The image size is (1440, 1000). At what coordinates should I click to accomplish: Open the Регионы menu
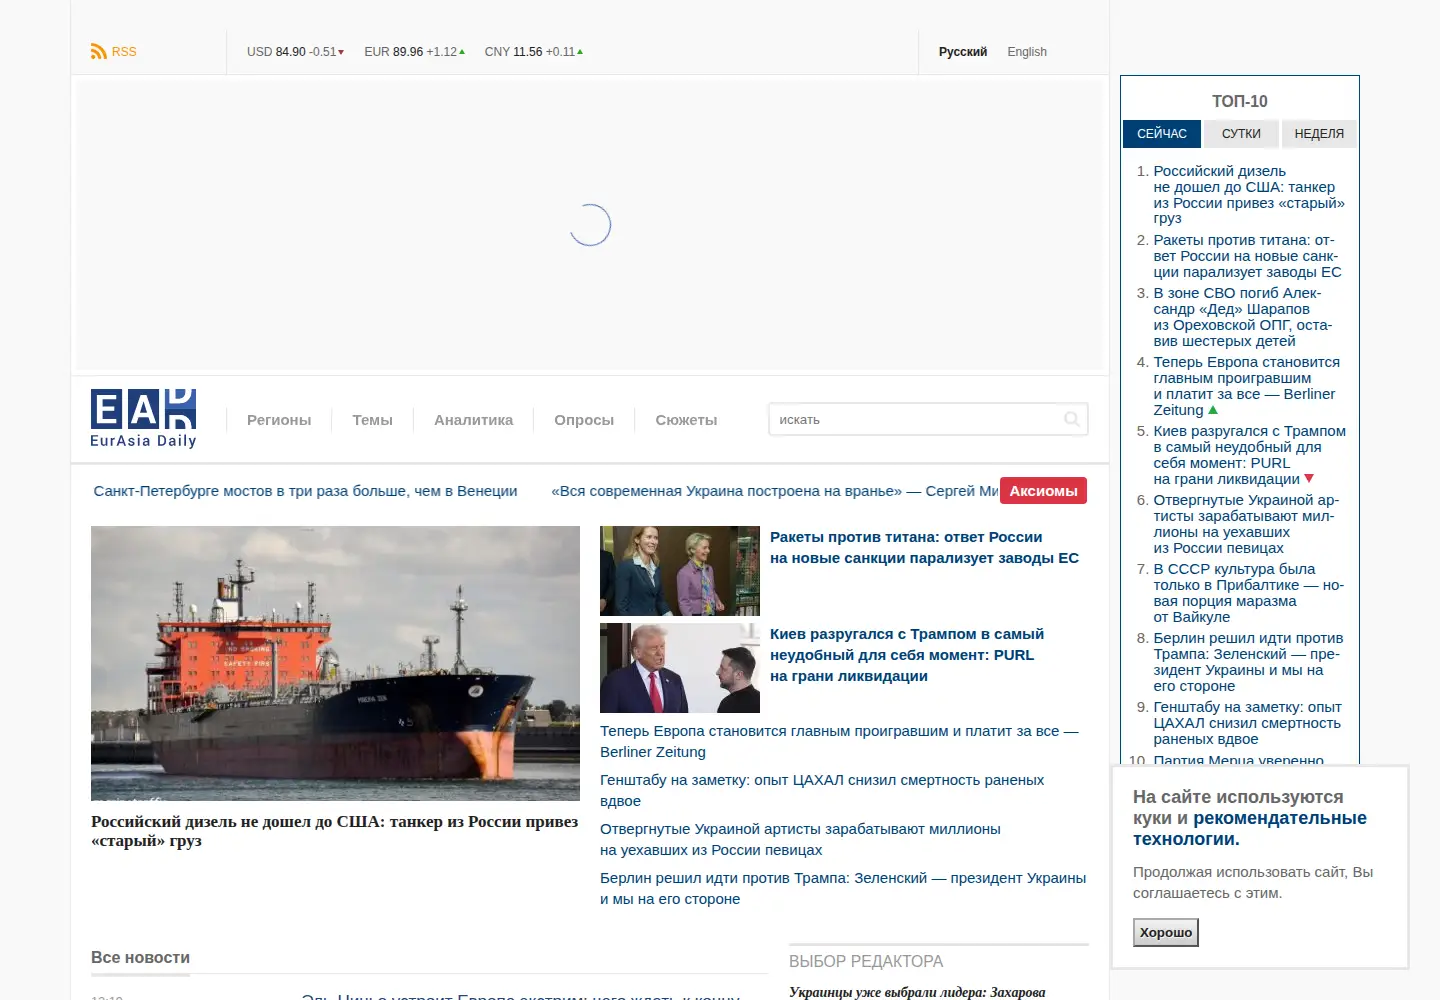[x=279, y=420]
